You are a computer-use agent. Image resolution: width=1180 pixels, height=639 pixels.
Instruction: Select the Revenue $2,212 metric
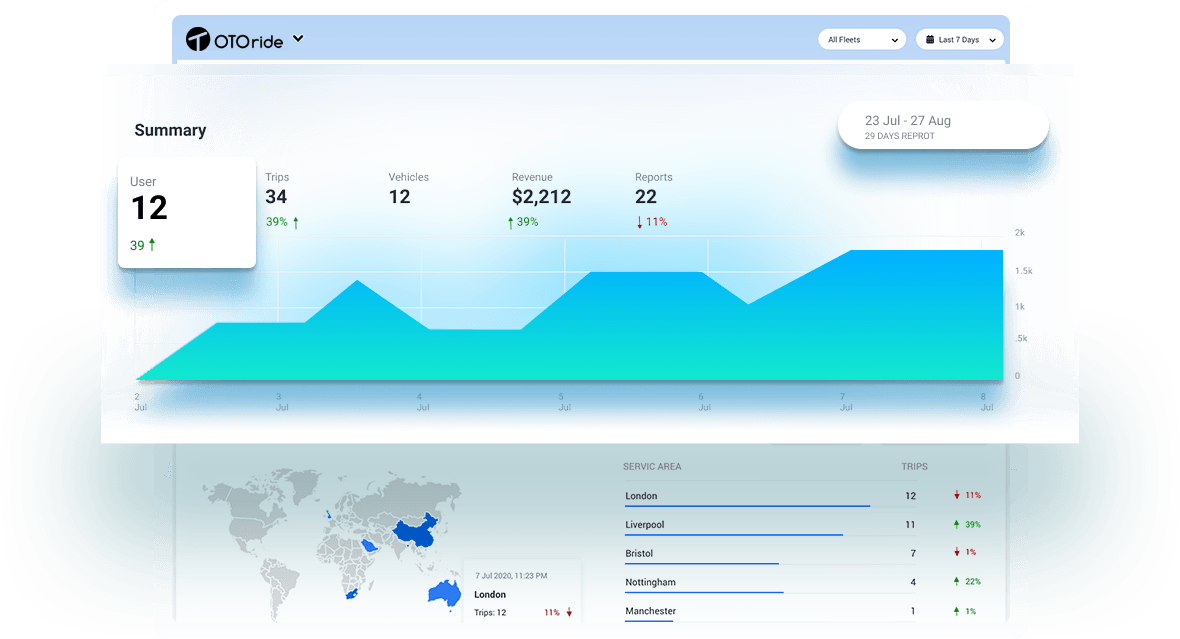(541, 197)
